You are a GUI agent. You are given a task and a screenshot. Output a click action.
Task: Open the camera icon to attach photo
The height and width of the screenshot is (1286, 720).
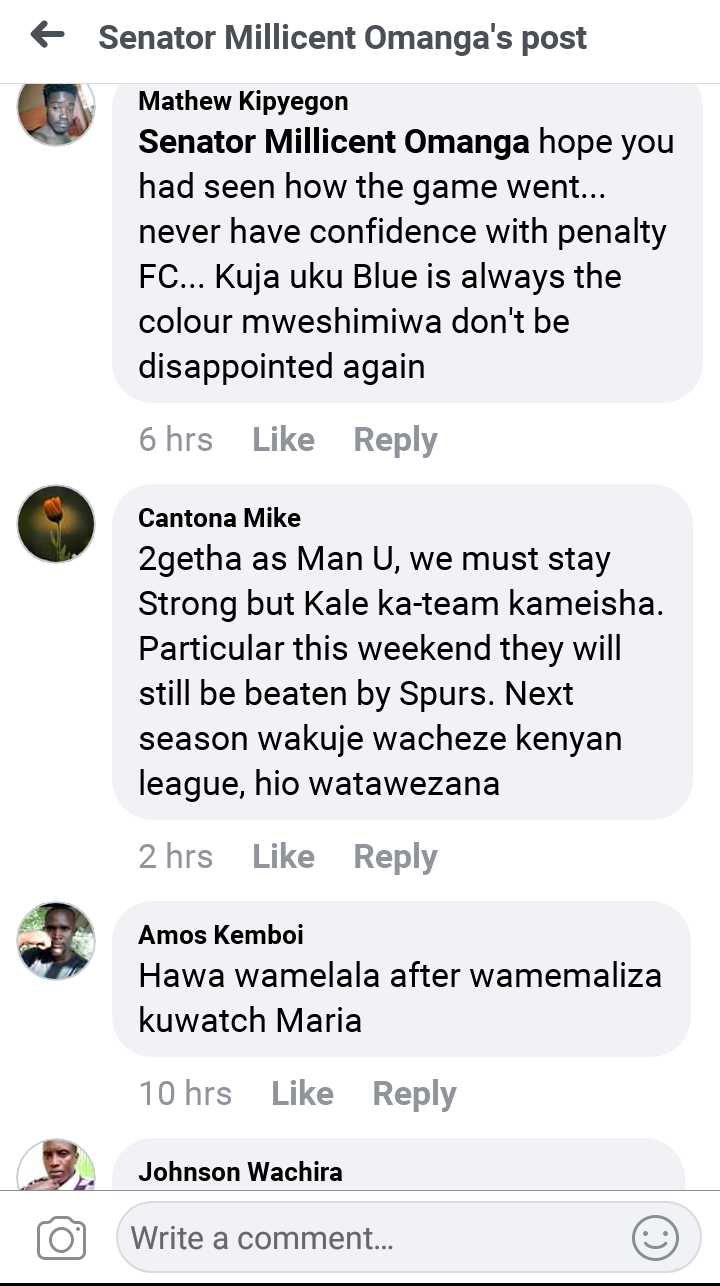click(x=61, y=1240)
